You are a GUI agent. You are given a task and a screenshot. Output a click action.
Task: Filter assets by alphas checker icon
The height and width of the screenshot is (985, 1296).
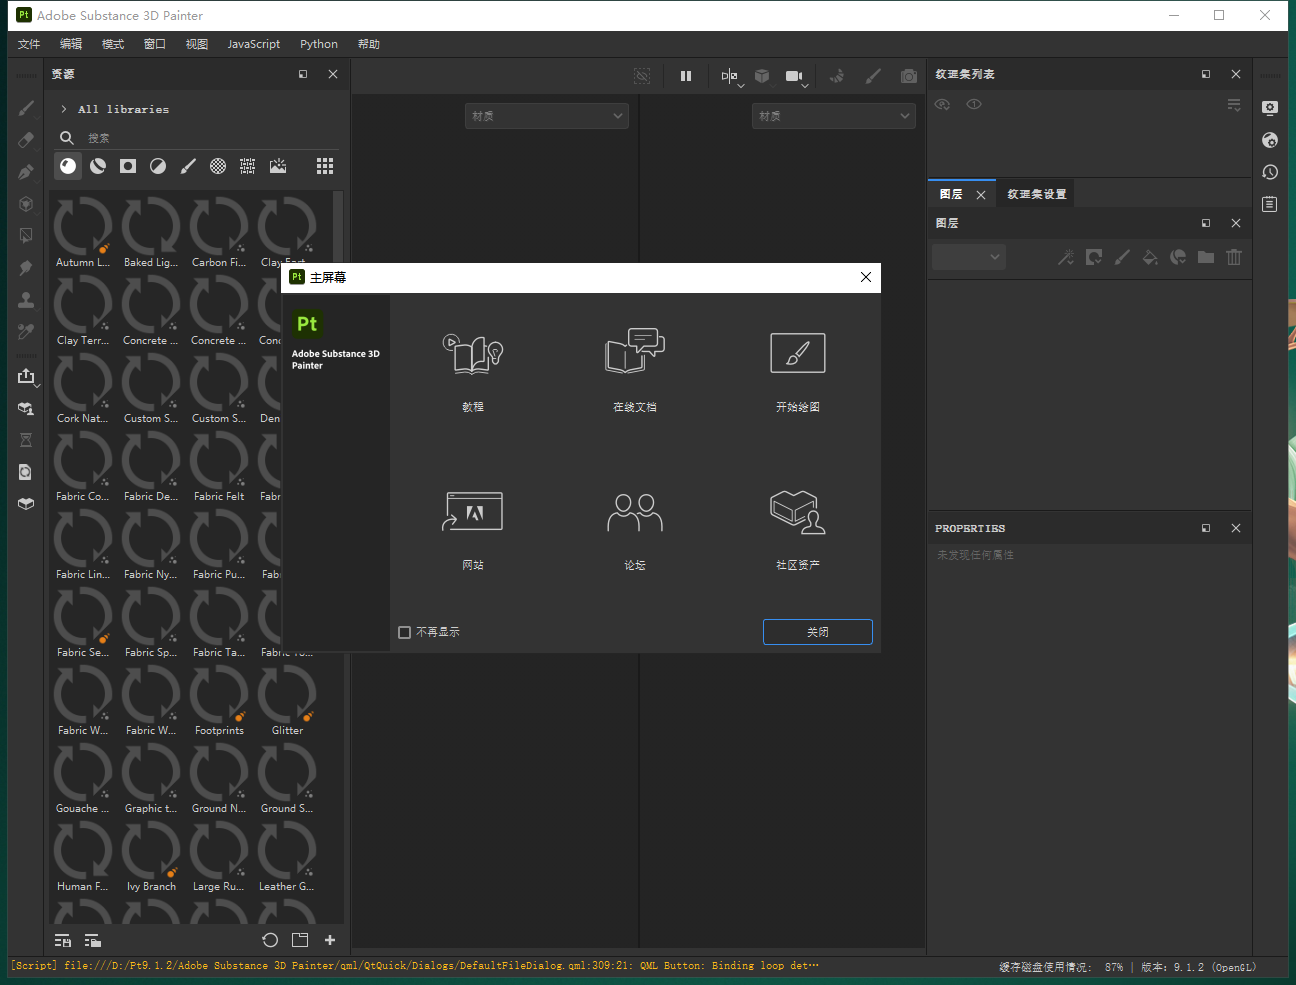pyautogui.click(x=218, y=166)
